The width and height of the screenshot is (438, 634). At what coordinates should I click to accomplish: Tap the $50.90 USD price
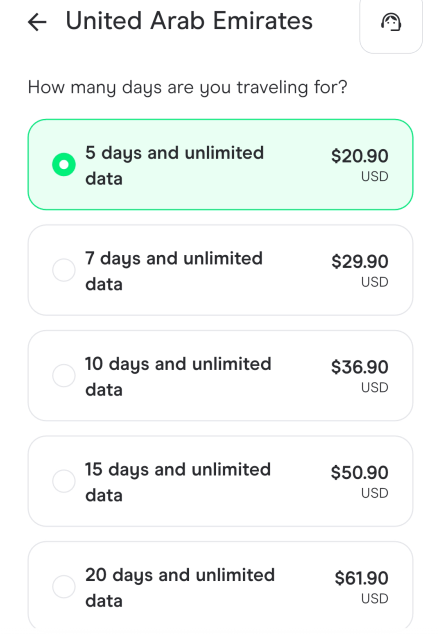click(360, 482)
